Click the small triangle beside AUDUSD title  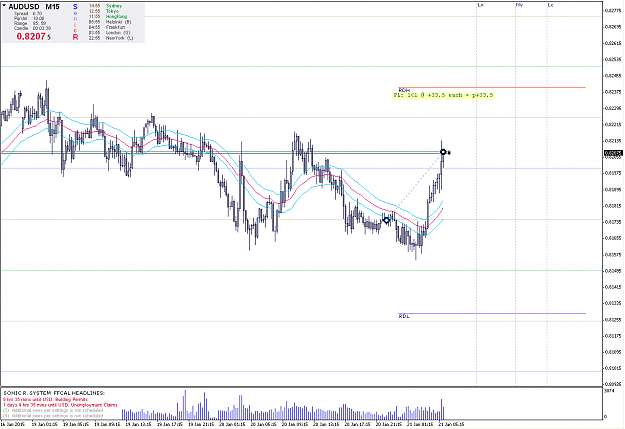click(4, 6)
